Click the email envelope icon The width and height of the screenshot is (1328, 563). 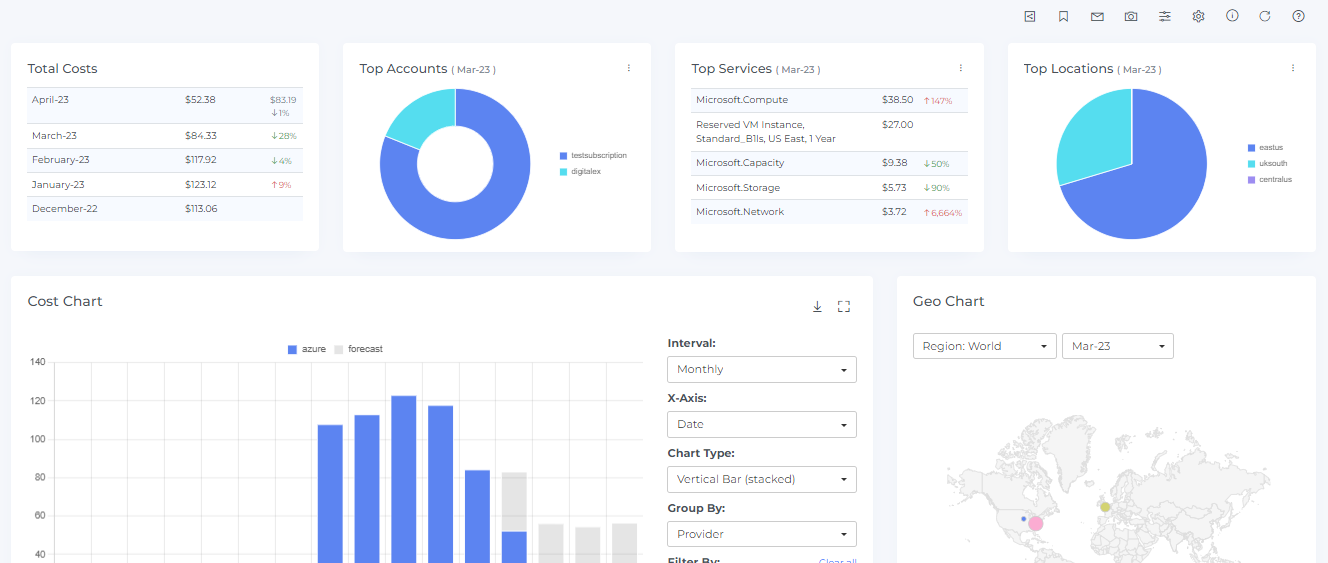[1097, 16]
